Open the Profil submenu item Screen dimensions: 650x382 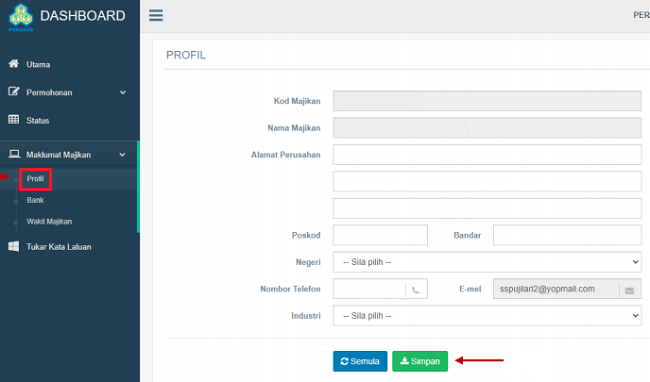coord(35,179)
